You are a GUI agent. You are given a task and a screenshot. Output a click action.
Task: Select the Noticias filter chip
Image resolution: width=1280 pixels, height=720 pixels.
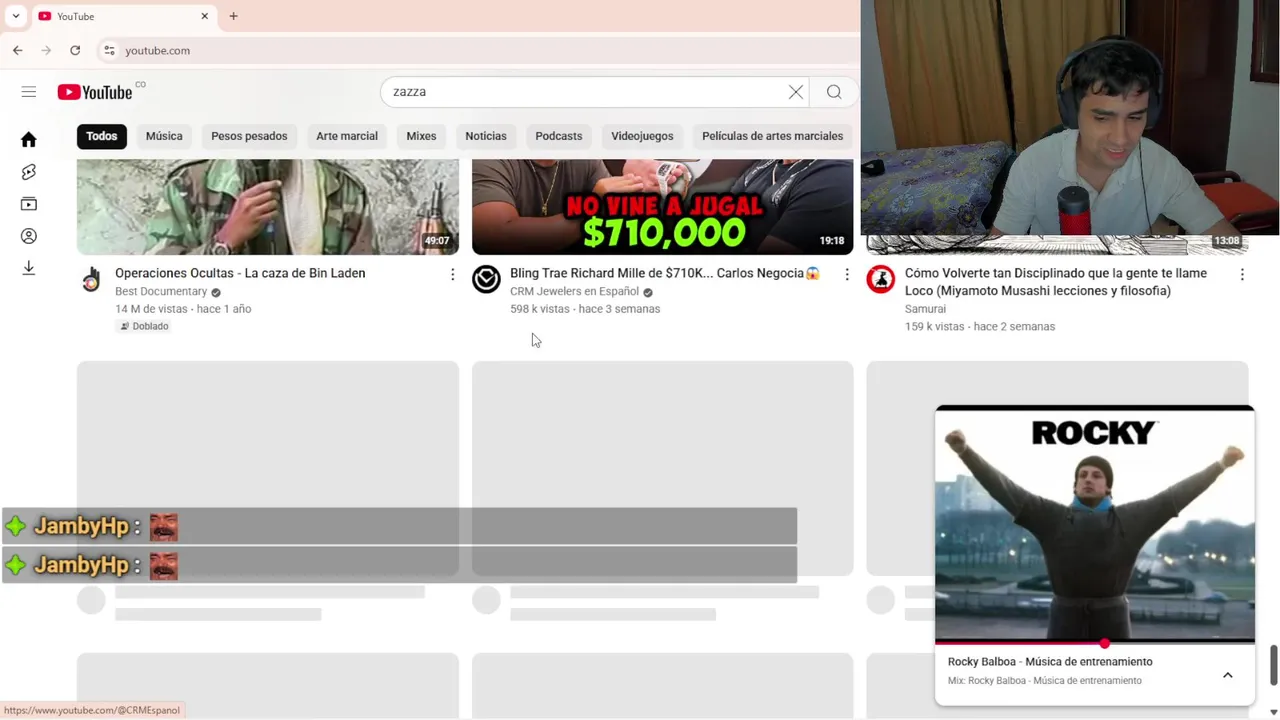486,136
